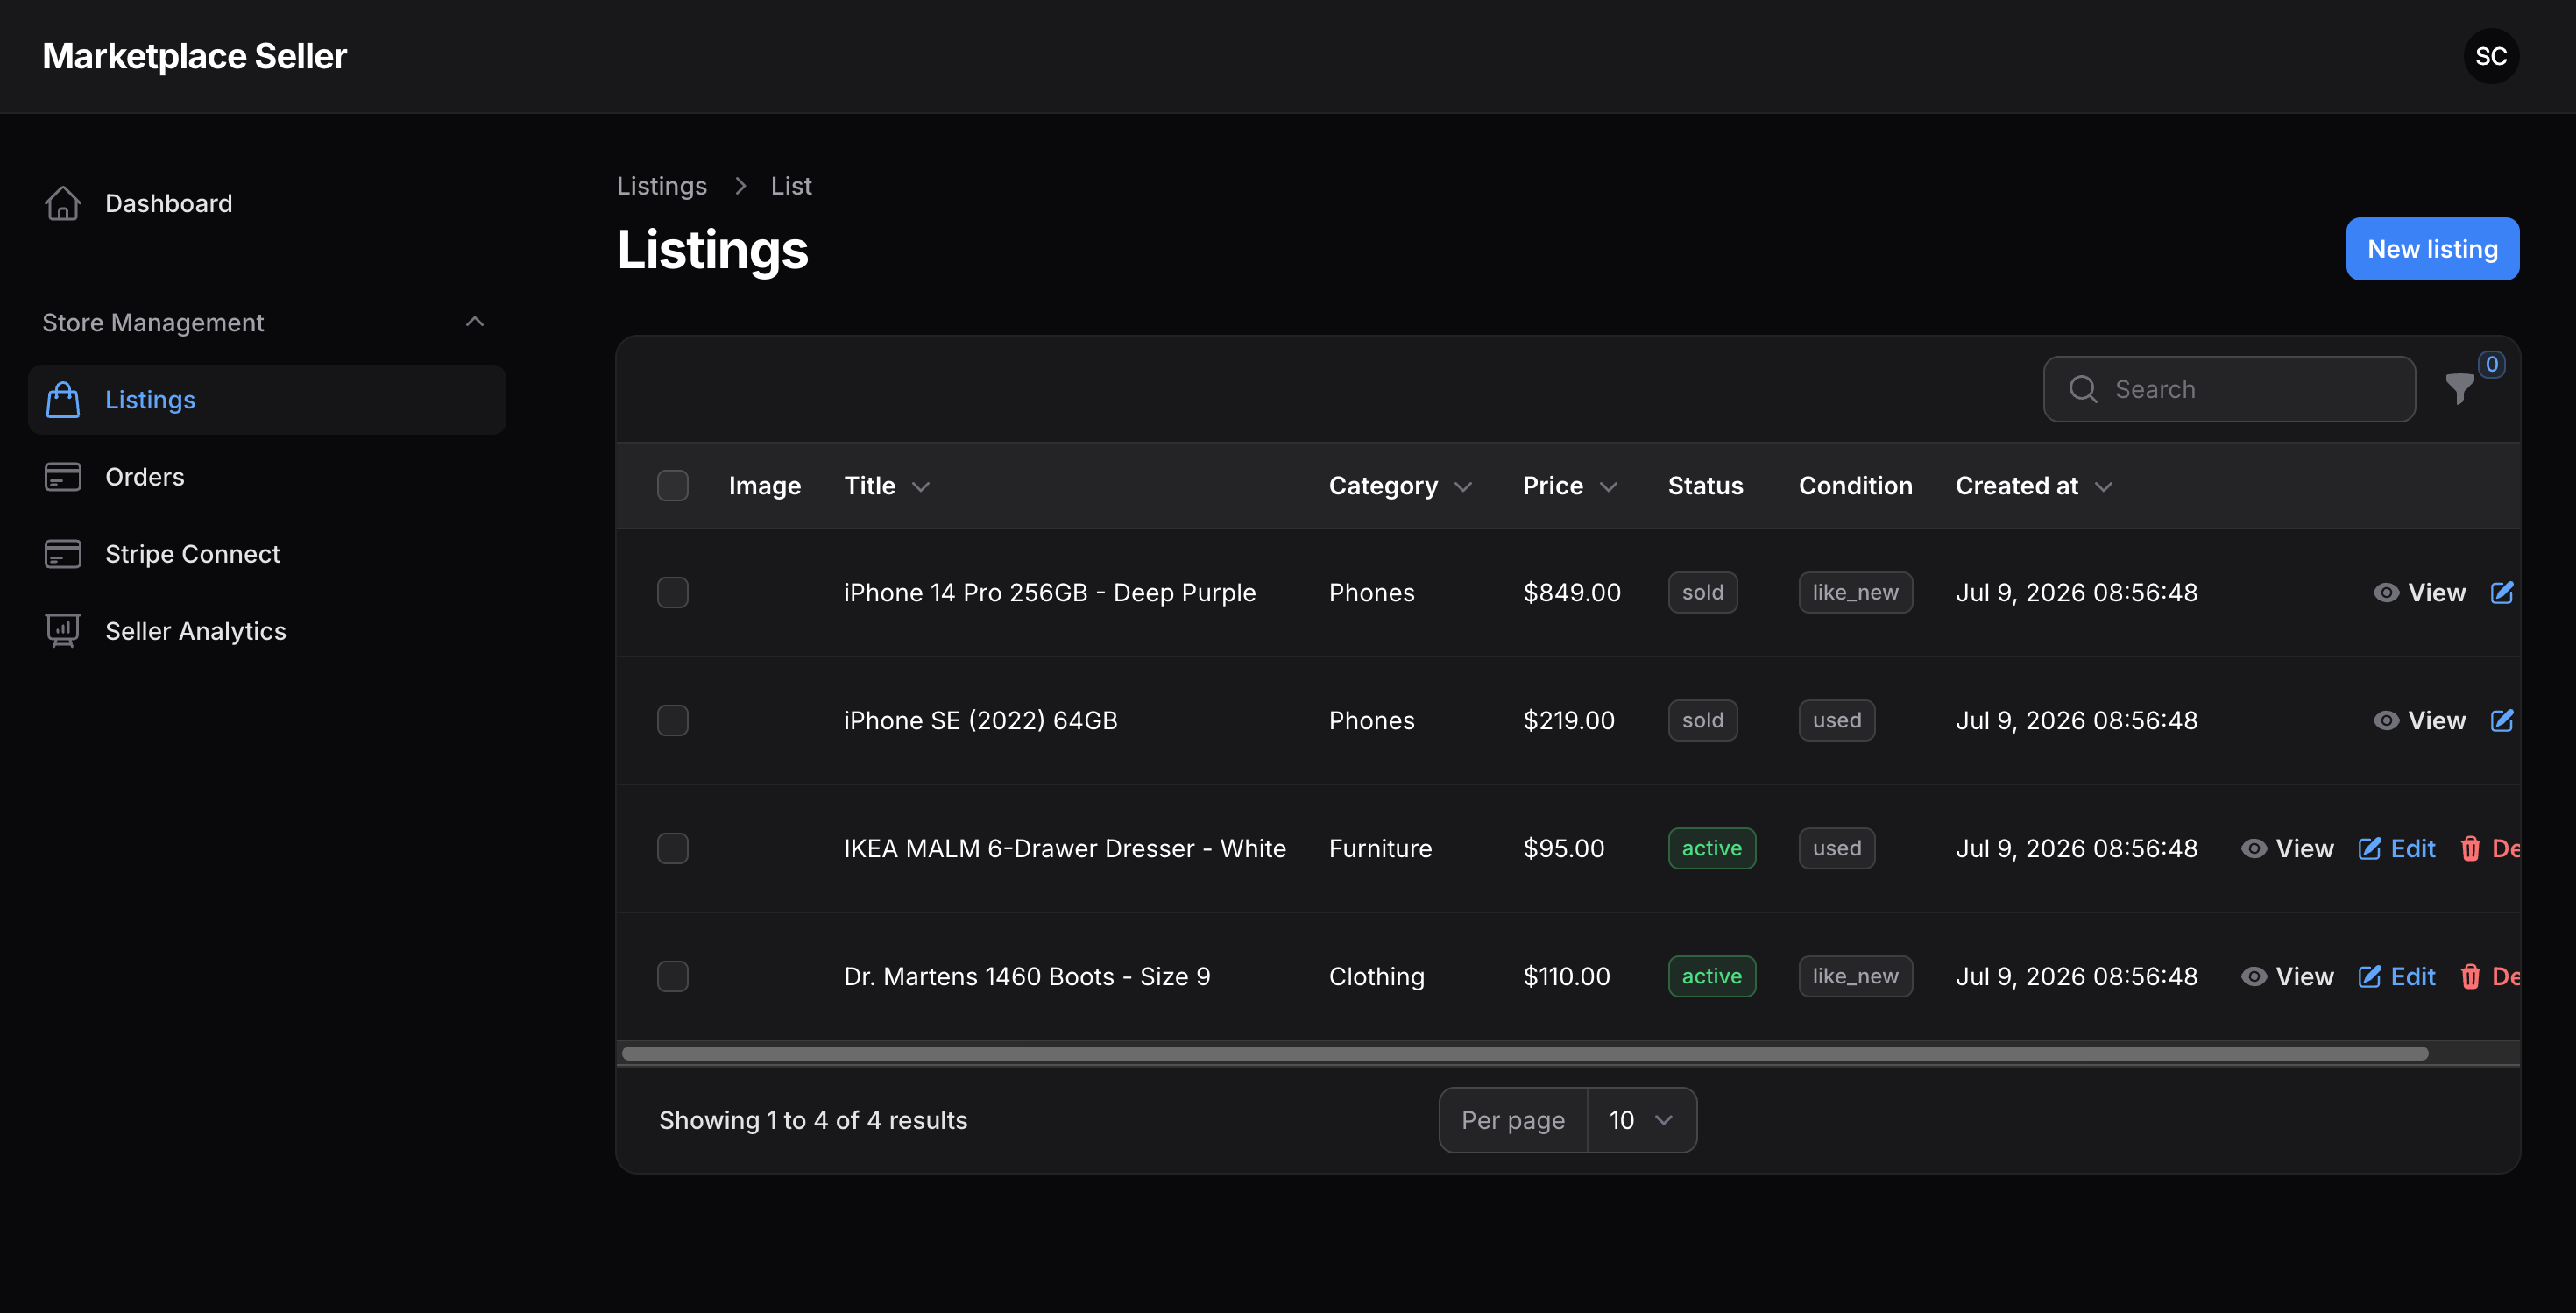The height and width of the screenshot is (1313, 2576).
Task: Open the Per page 10 dropdown
Action: point(1641,1120)
